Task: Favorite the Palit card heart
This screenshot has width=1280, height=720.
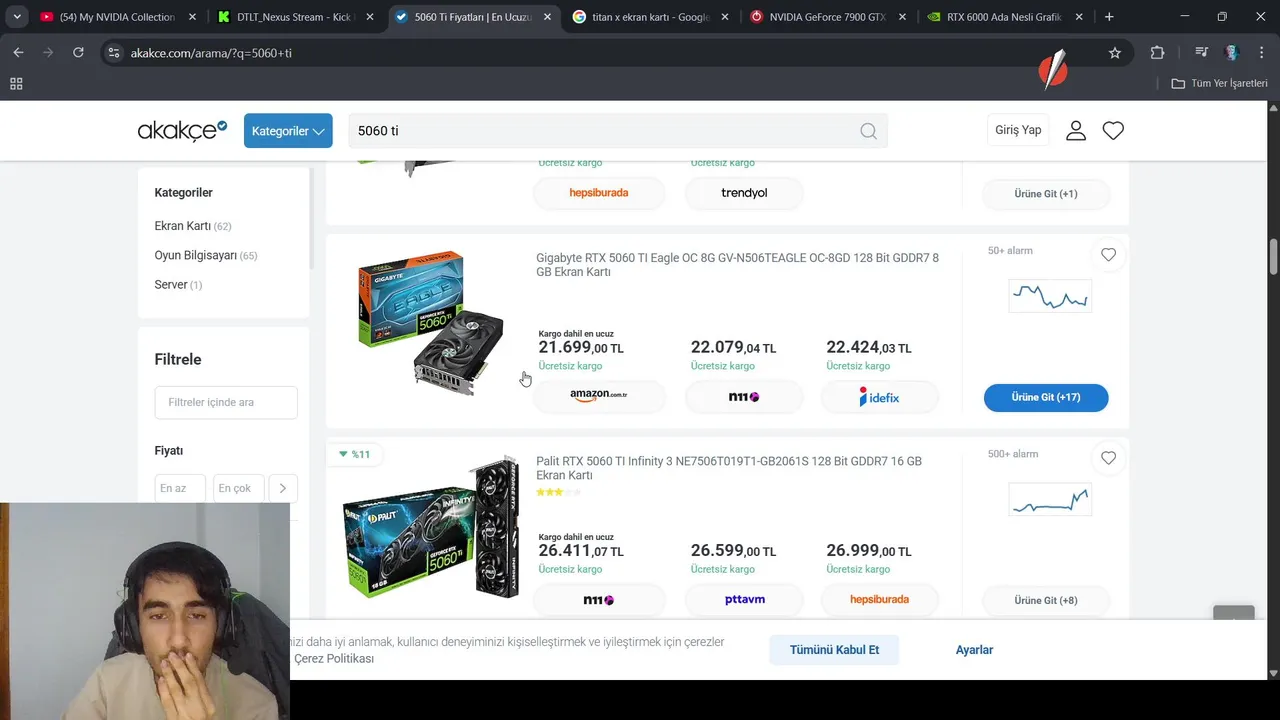Action: click(1108, 458)
